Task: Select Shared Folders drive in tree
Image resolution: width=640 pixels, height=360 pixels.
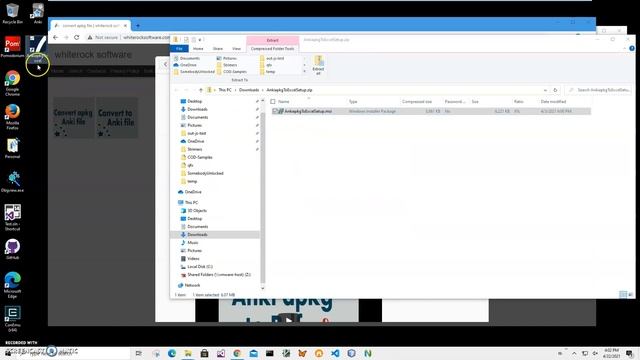Action: click(x=219, y=275)
